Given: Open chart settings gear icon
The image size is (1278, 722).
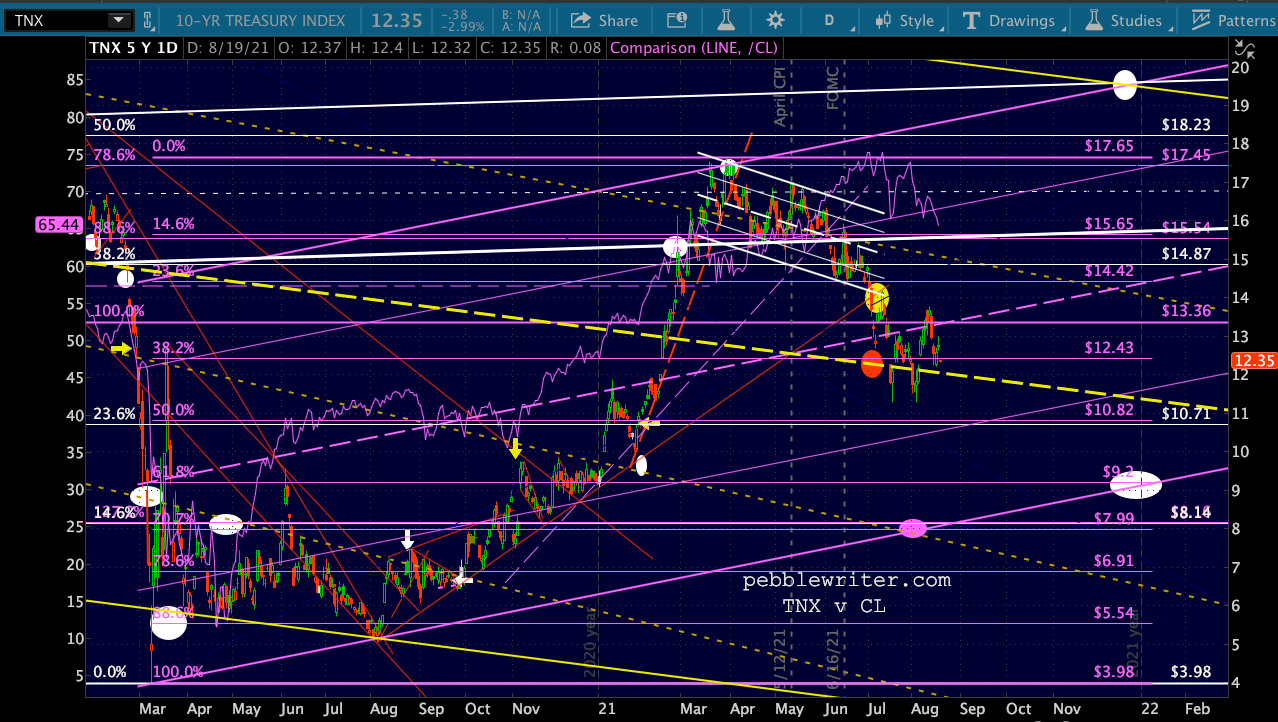Looking at the screenshot, I should pos(775,20).
